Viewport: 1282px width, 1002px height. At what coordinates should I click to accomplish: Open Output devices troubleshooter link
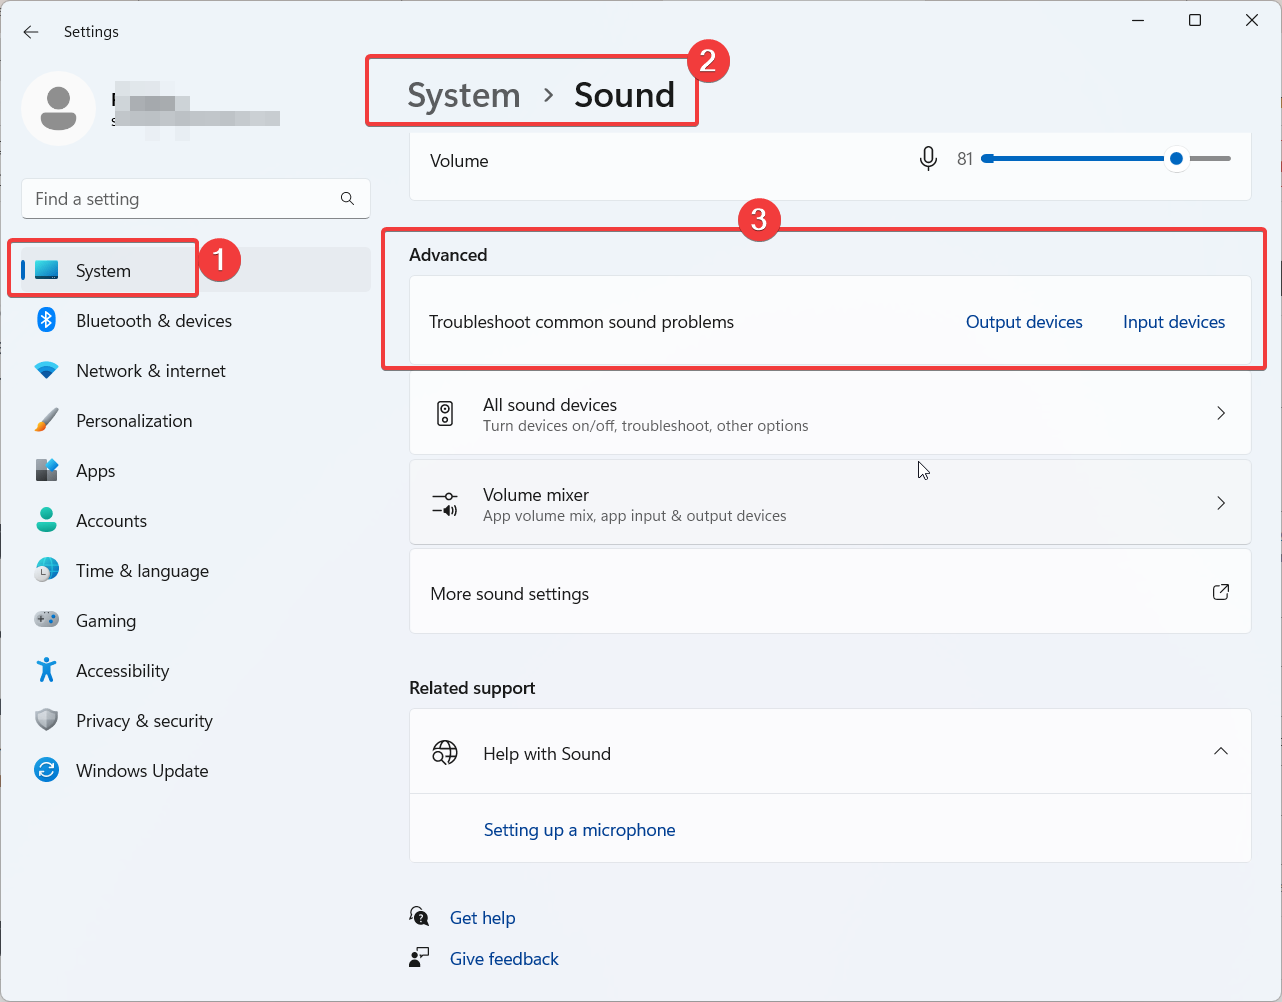1023,321
